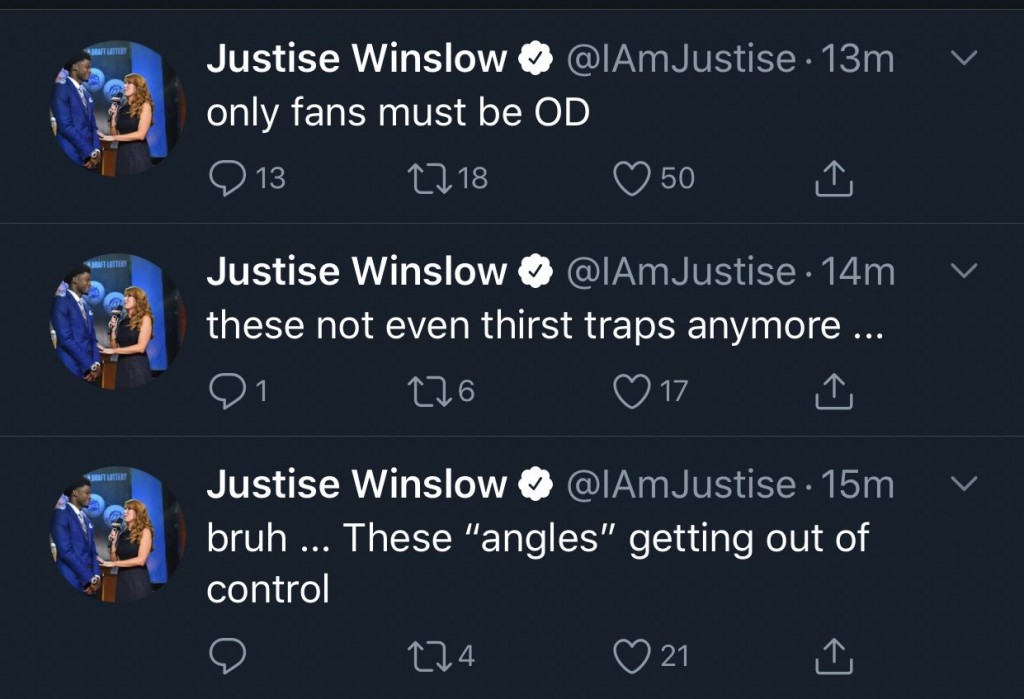Open the @IAmJustise handle on the 13m tweet
This screenshot has height=699, width=1024.
[x=681, y=60]
